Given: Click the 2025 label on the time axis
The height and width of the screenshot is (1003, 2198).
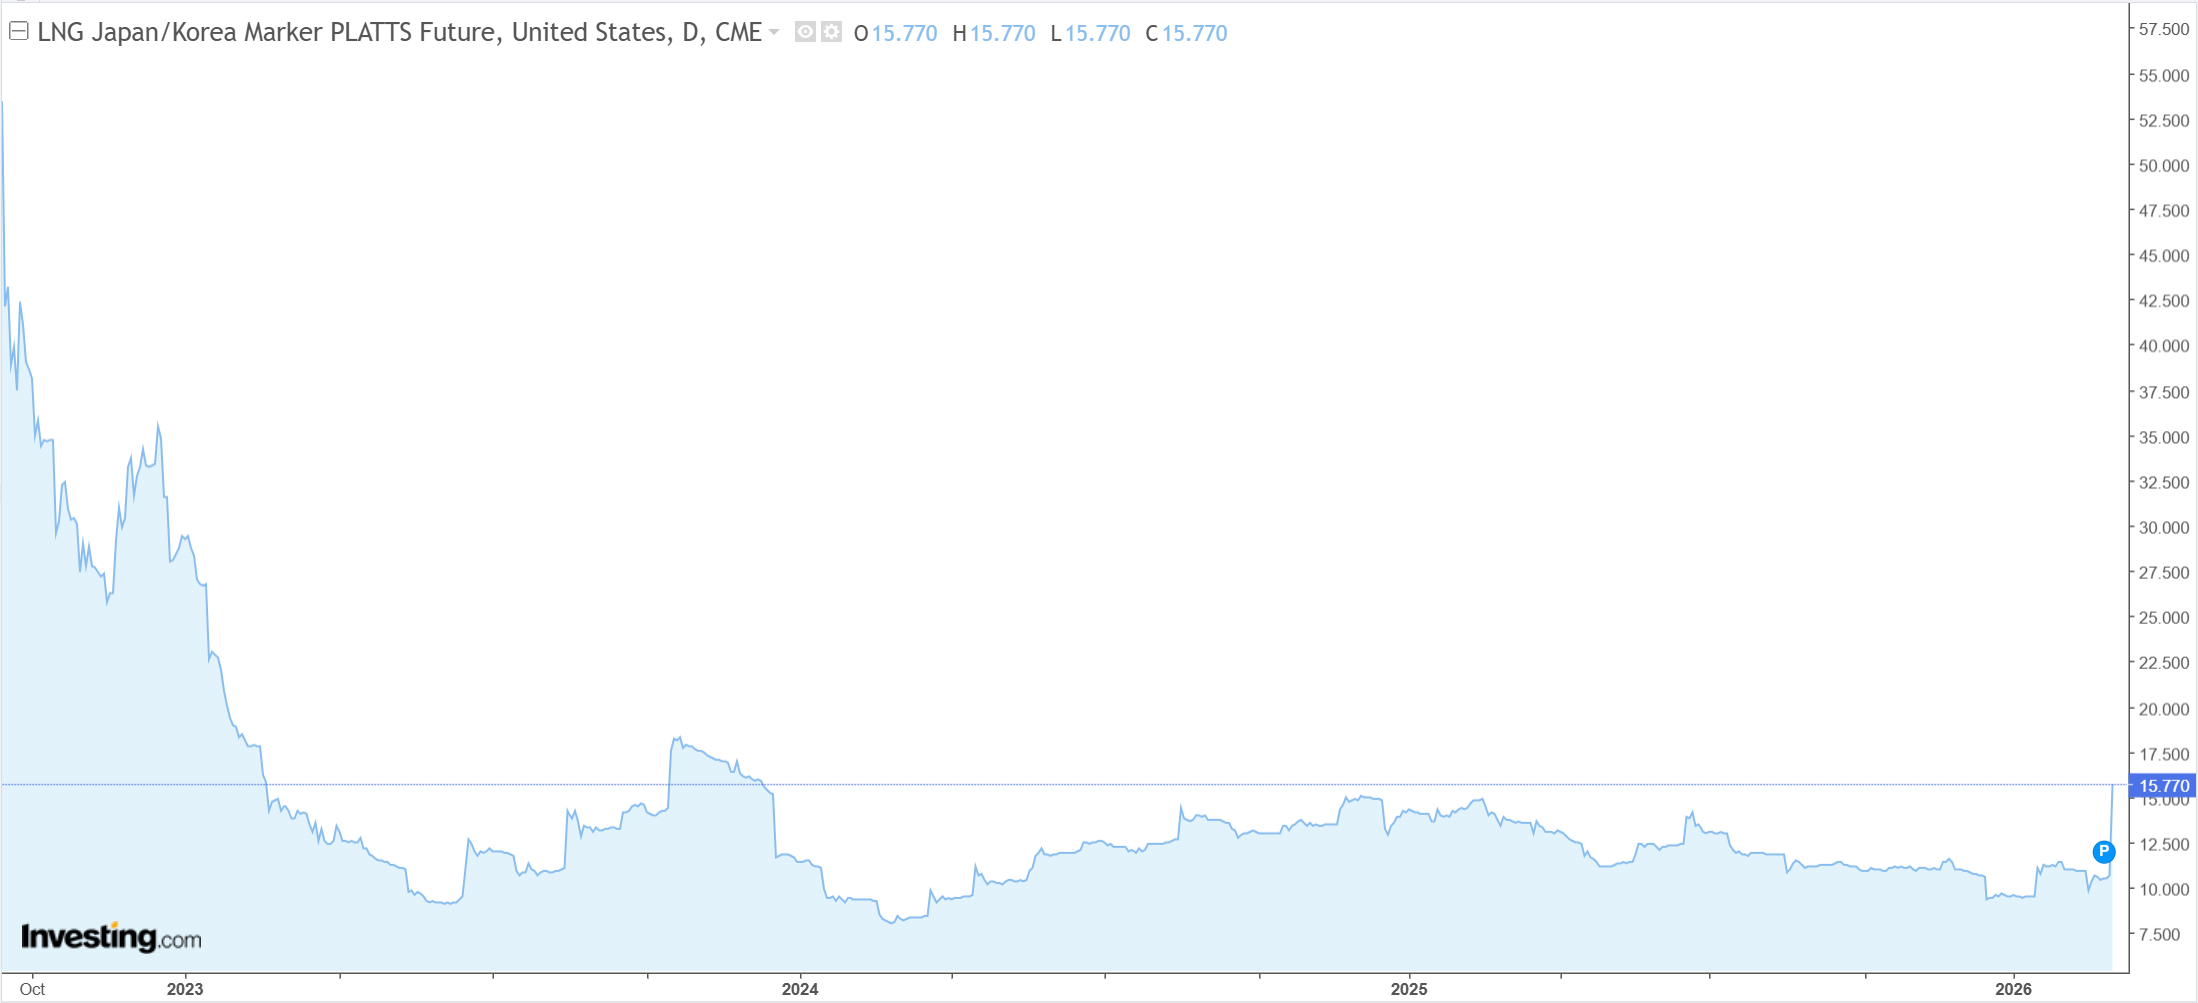Looking at the screenshot, I should click(1409, 989).
